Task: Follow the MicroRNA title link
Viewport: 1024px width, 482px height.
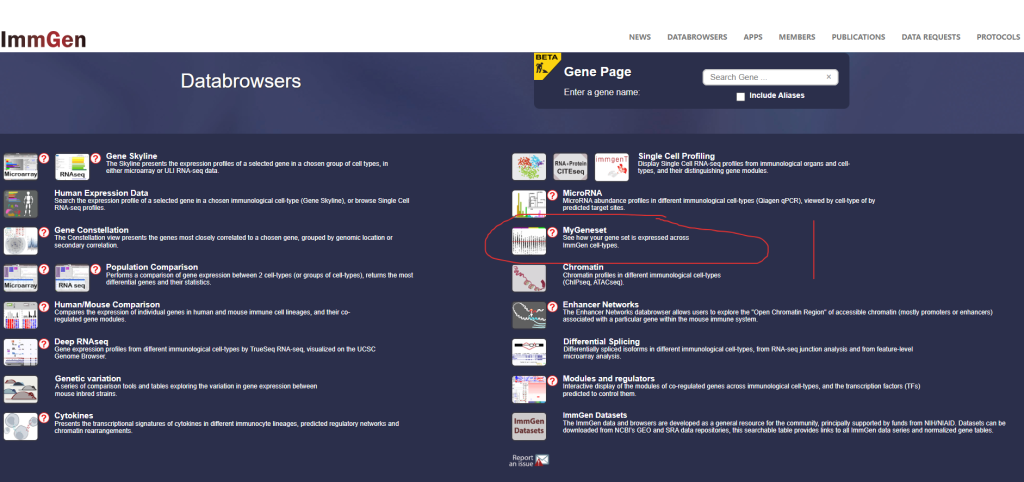Action: [x=582, y=193]
